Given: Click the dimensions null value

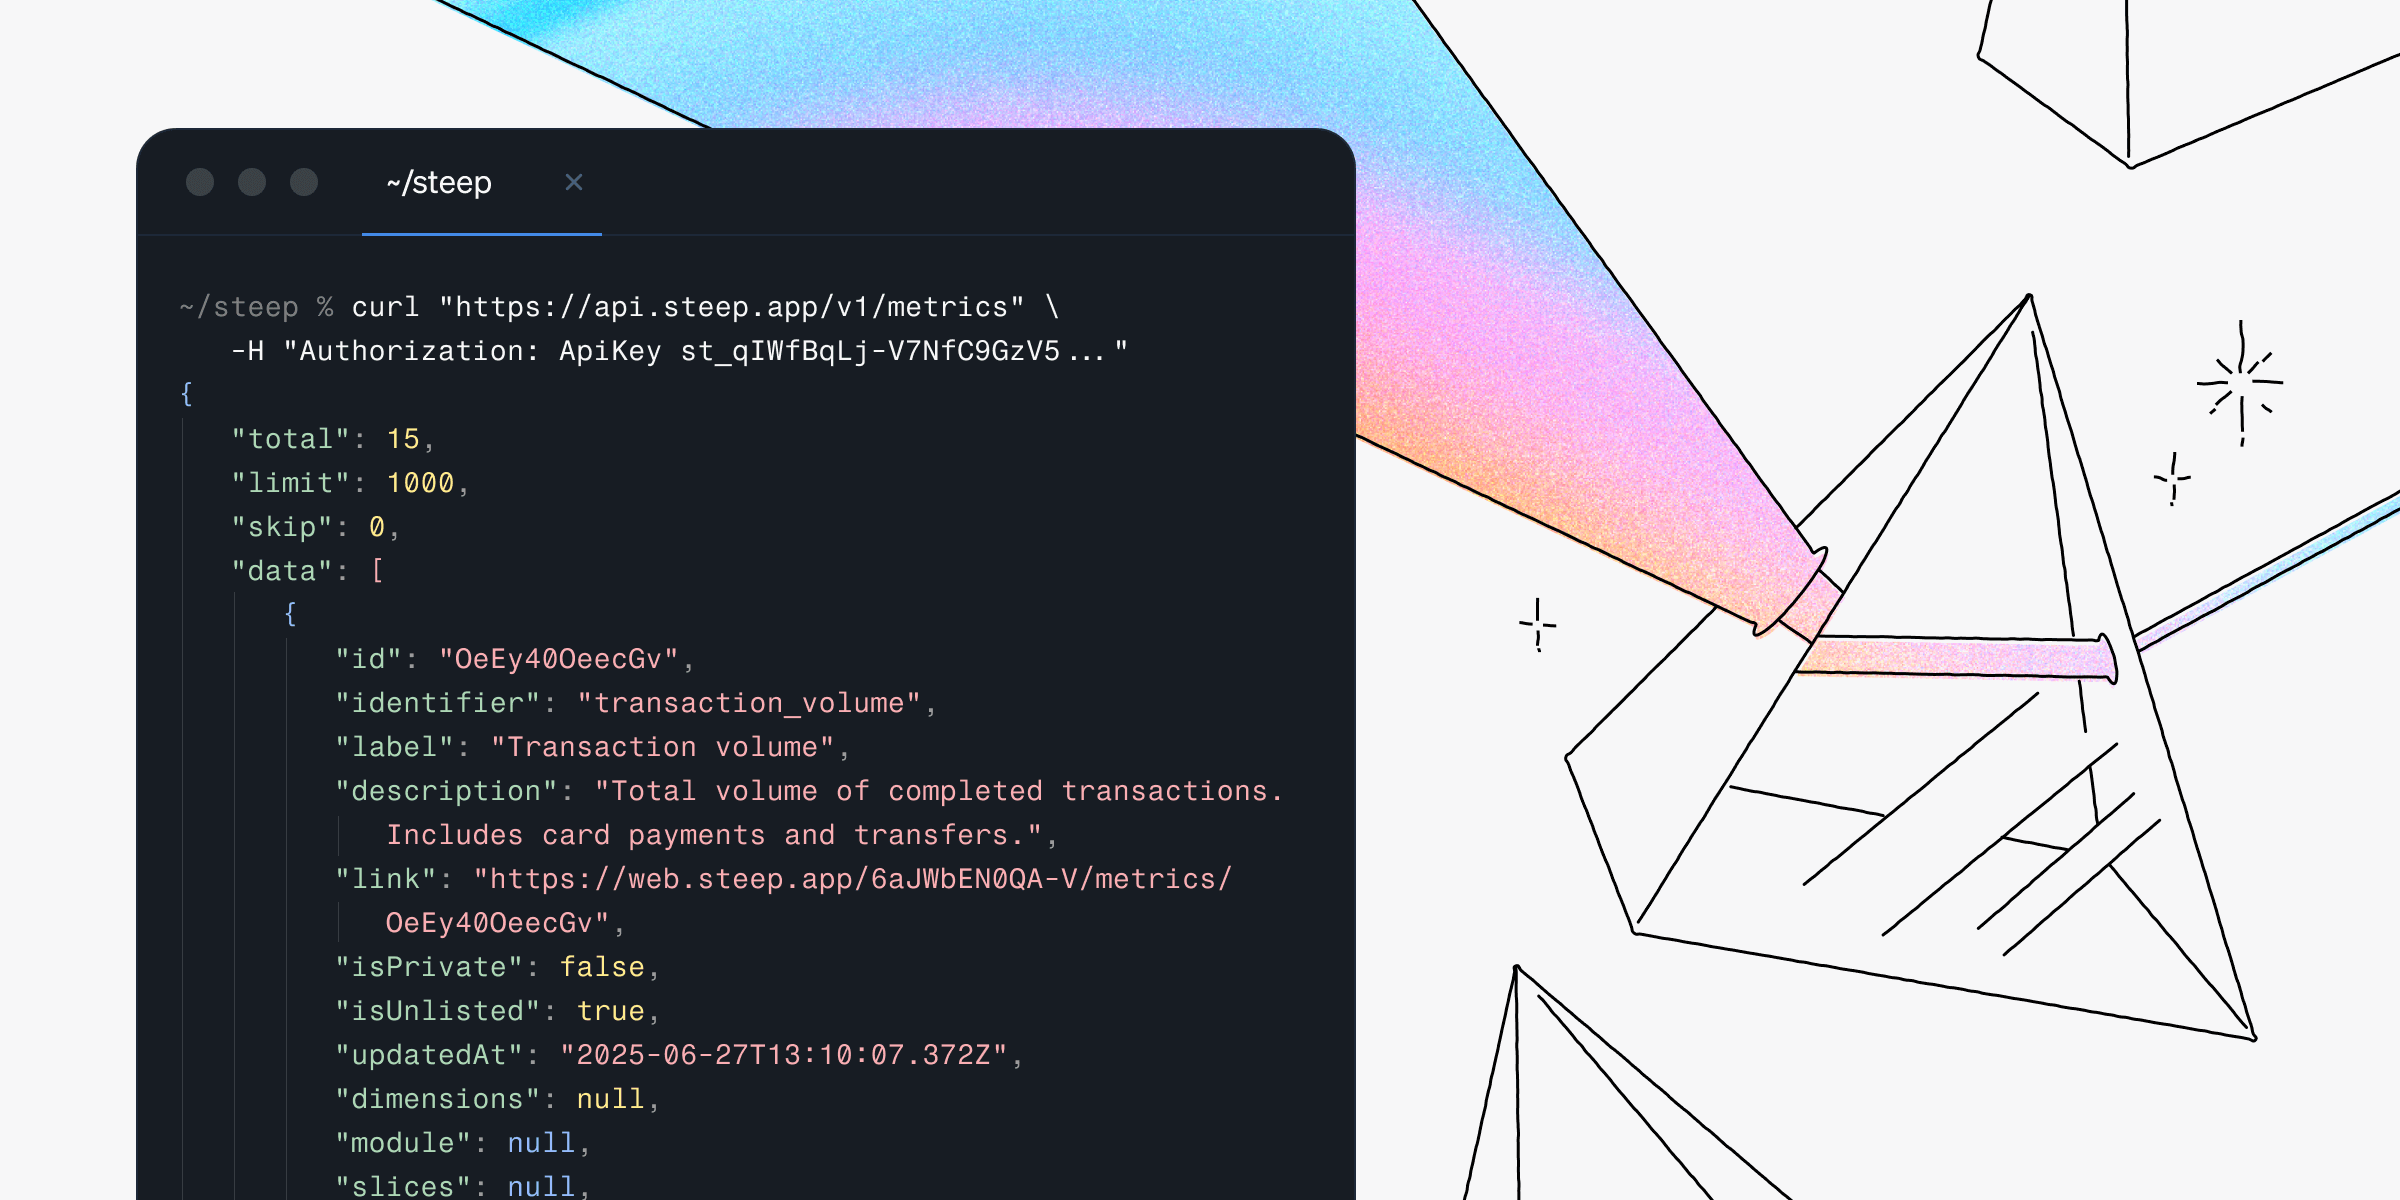Looking at the screenshot, I should pos(610,1099).
